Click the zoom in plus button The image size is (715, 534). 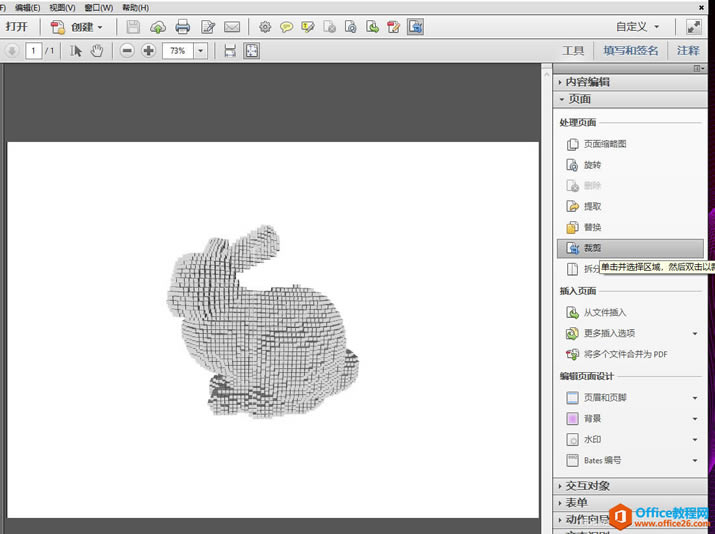(x=148, y=51)
